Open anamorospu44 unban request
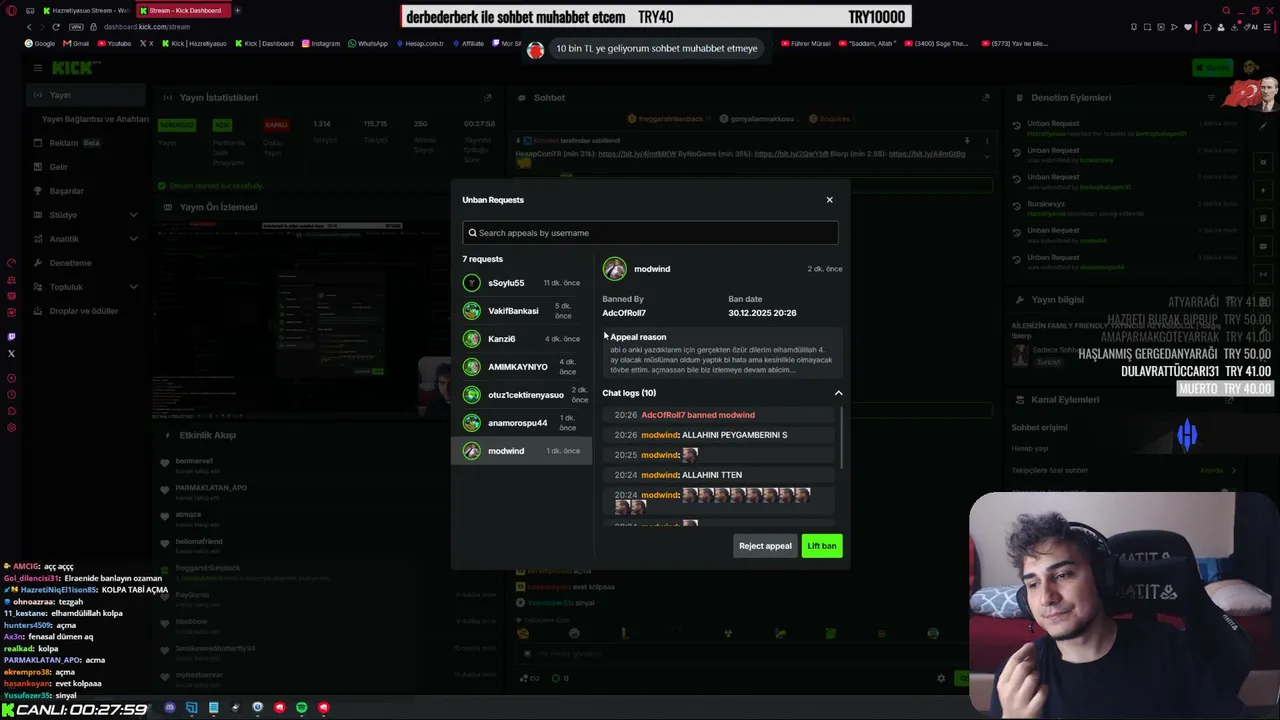The width and height of the screenshot is (1280, 720). click(521, 423)
